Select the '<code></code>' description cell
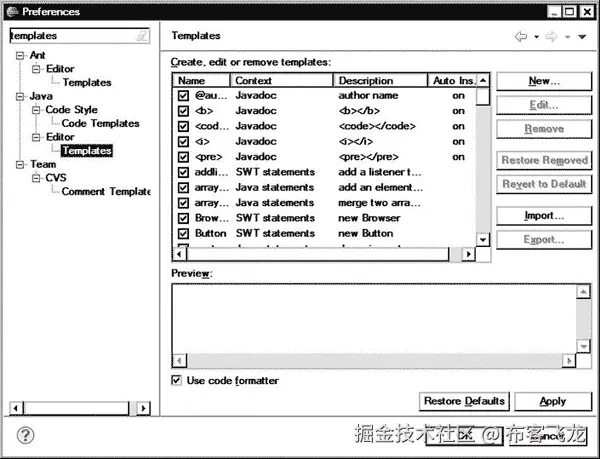 pos(377,126)
